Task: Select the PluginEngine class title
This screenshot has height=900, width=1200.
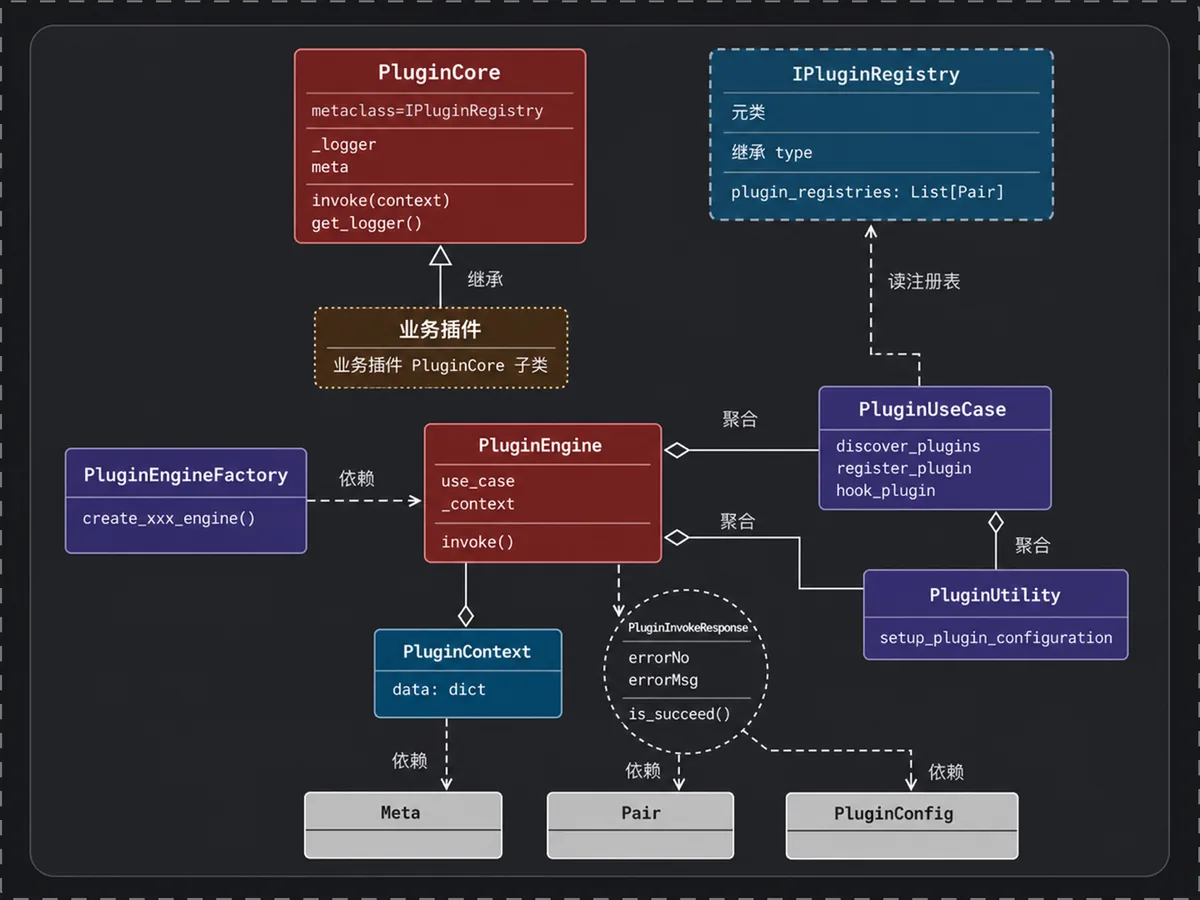Action: (x=540, y=445)
